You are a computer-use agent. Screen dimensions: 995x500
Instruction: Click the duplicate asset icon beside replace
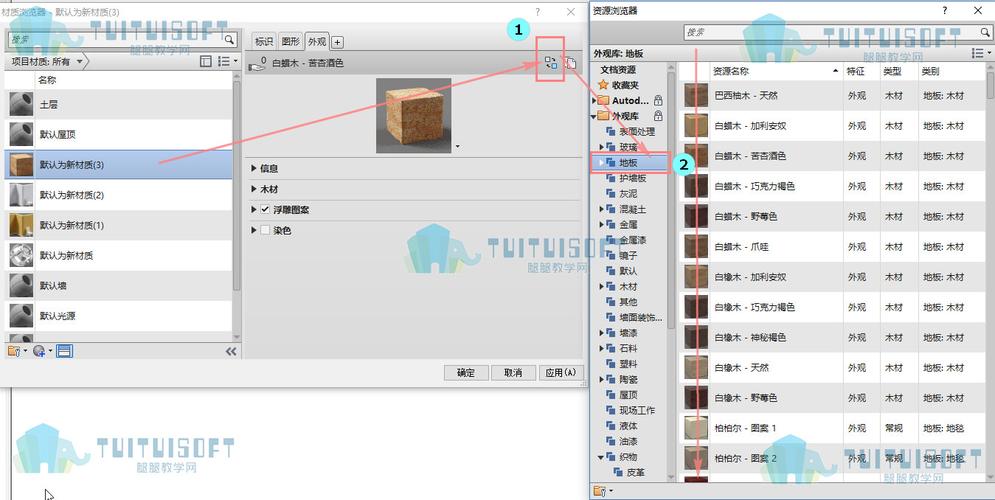570,62
